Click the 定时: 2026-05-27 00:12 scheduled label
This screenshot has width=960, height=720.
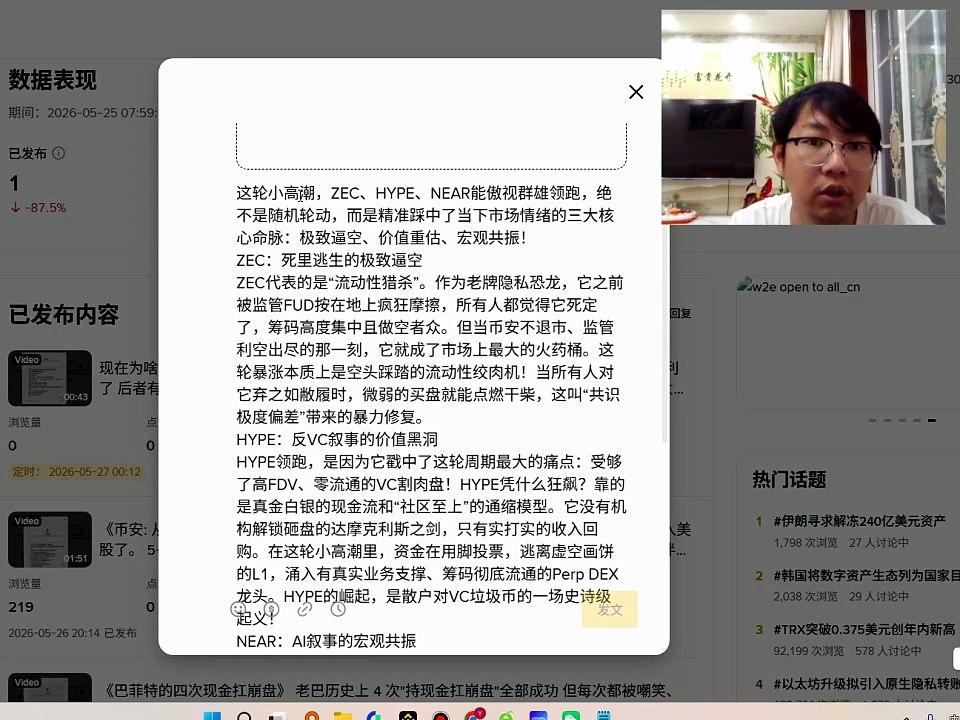coord(77,471)
